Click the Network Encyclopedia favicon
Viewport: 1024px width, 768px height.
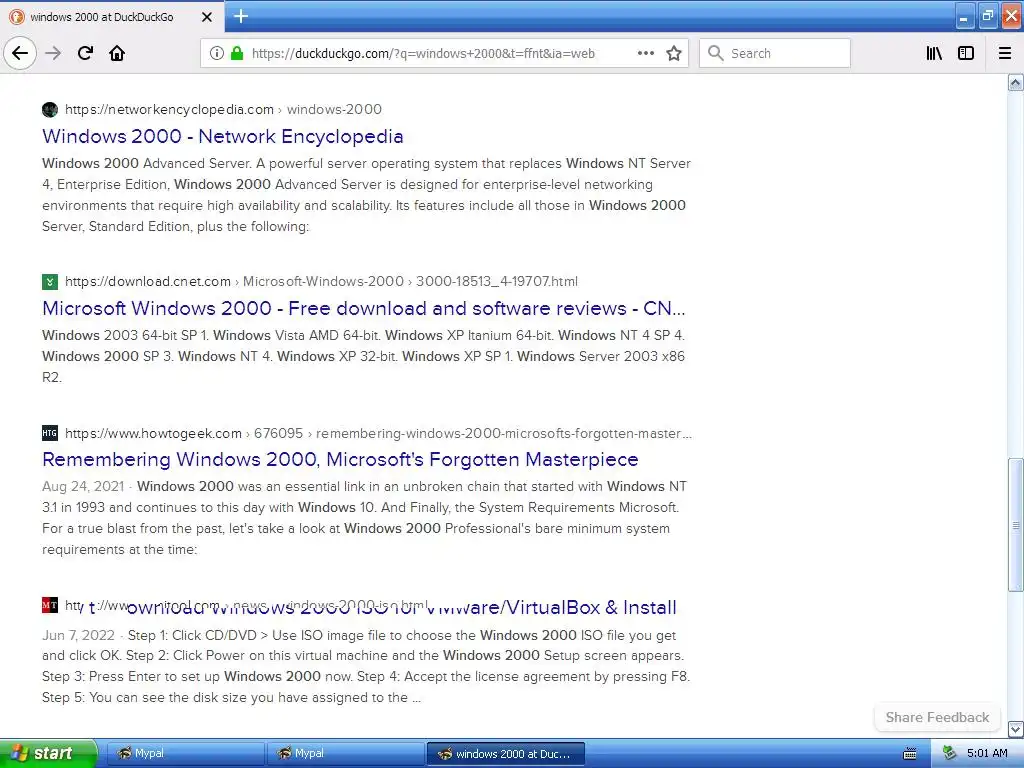pos(50,109)
